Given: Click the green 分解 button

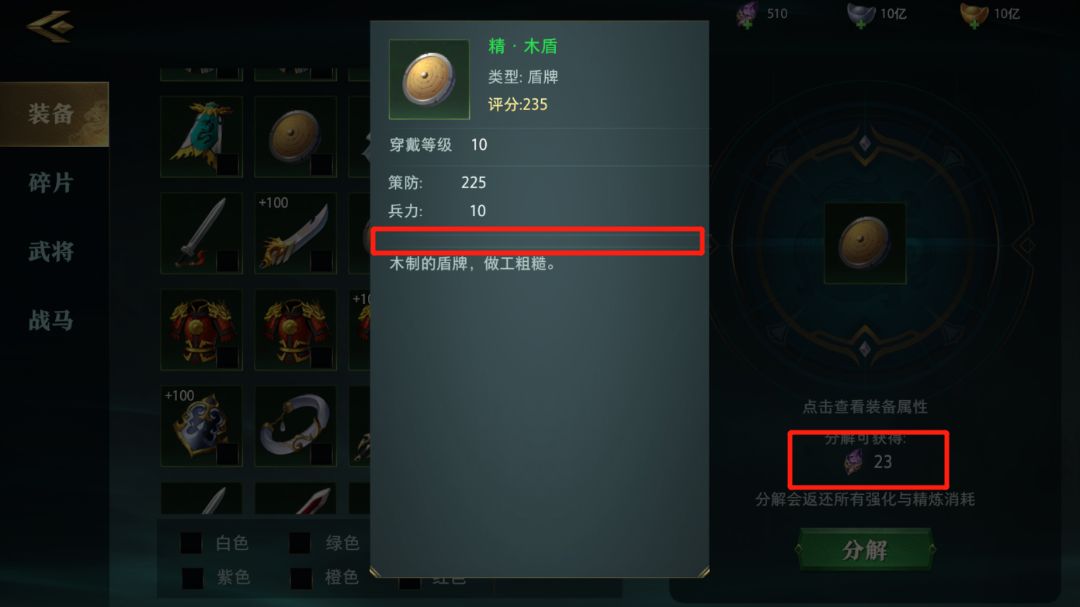Looking at the screenshot, I should 865,549.
